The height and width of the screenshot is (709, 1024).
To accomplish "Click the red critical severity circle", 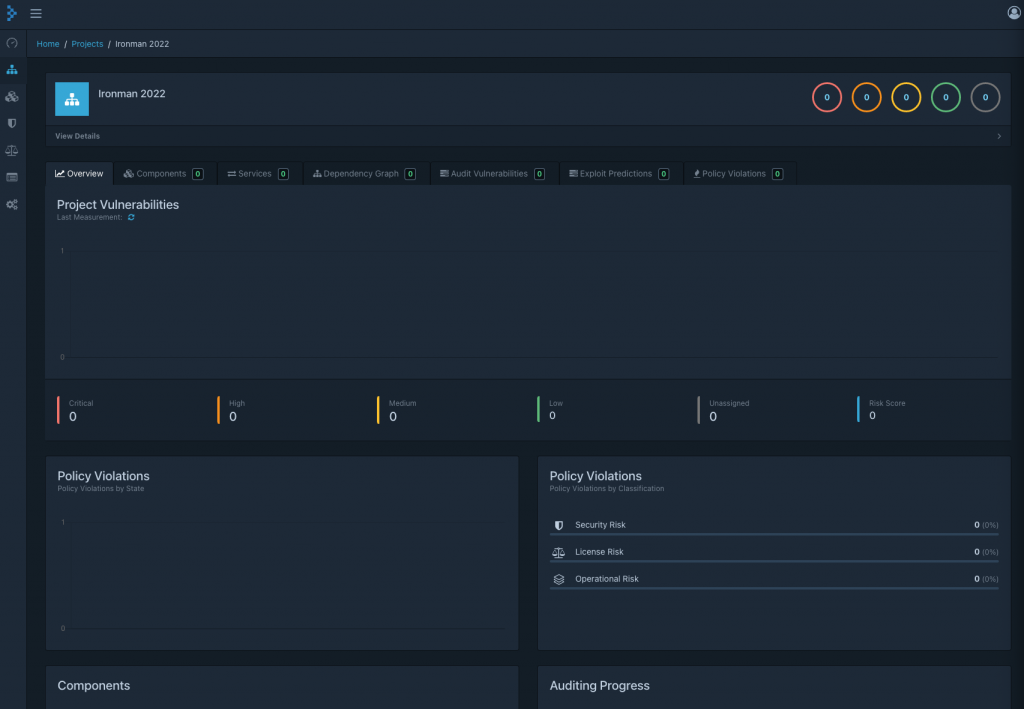I will [827, 97].
